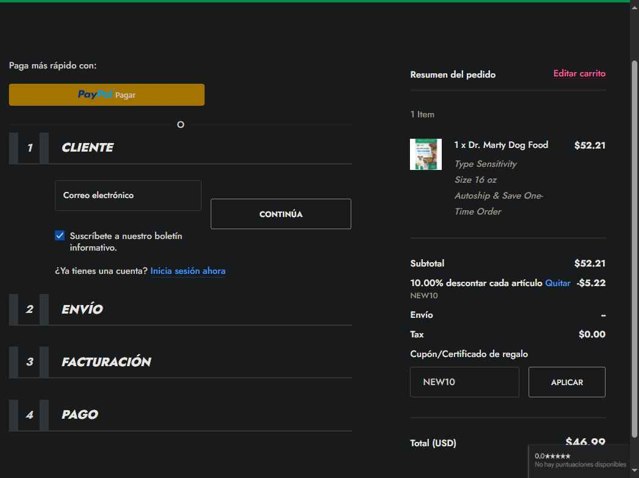Remove coupon via Quitar link
This screenshot has width=639, height=478.
coord(557,283)
